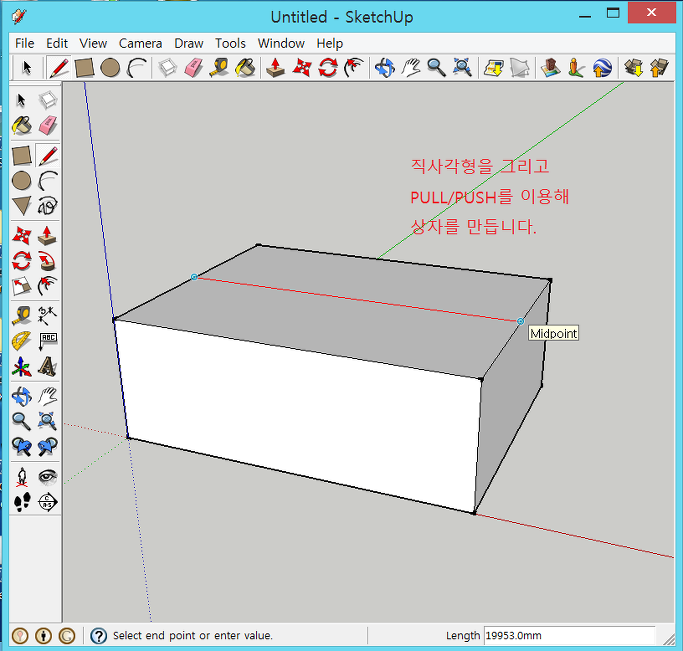
Task: Preview model in Google Earth icon
Action: pos(602,68)
